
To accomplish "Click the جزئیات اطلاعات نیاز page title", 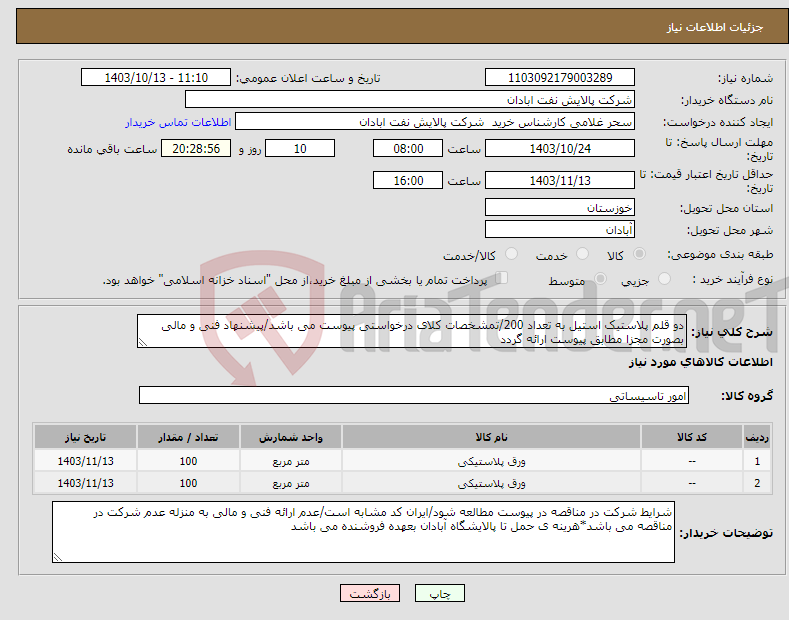I will click(x=715, y=27).
